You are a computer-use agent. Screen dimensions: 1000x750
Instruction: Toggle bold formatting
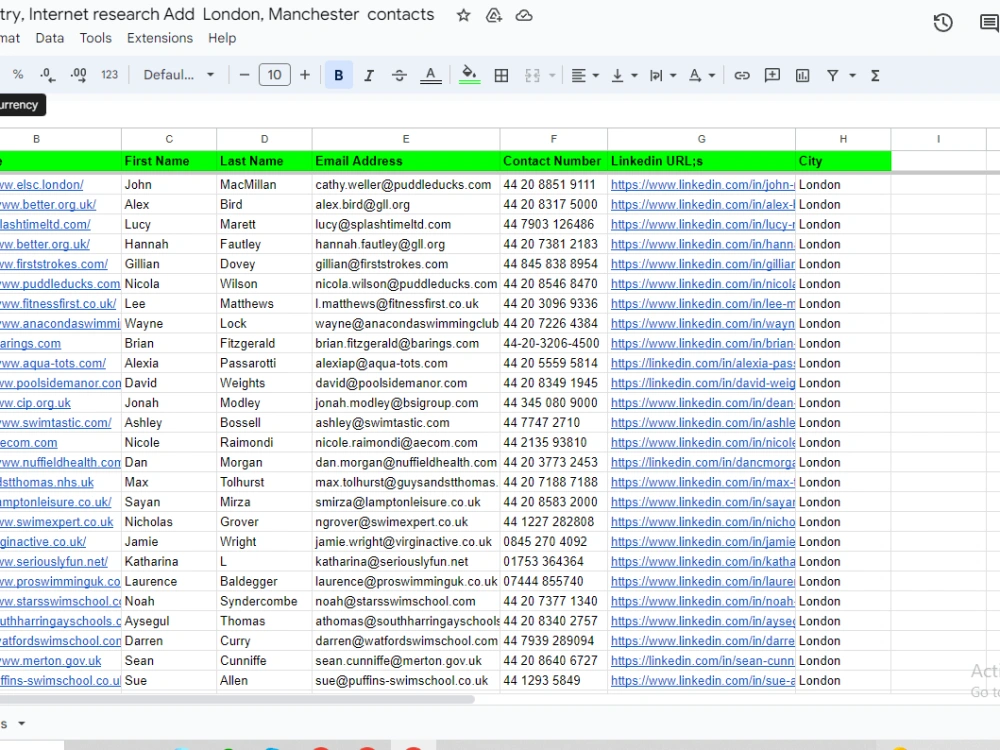click(x=339, y=75)
